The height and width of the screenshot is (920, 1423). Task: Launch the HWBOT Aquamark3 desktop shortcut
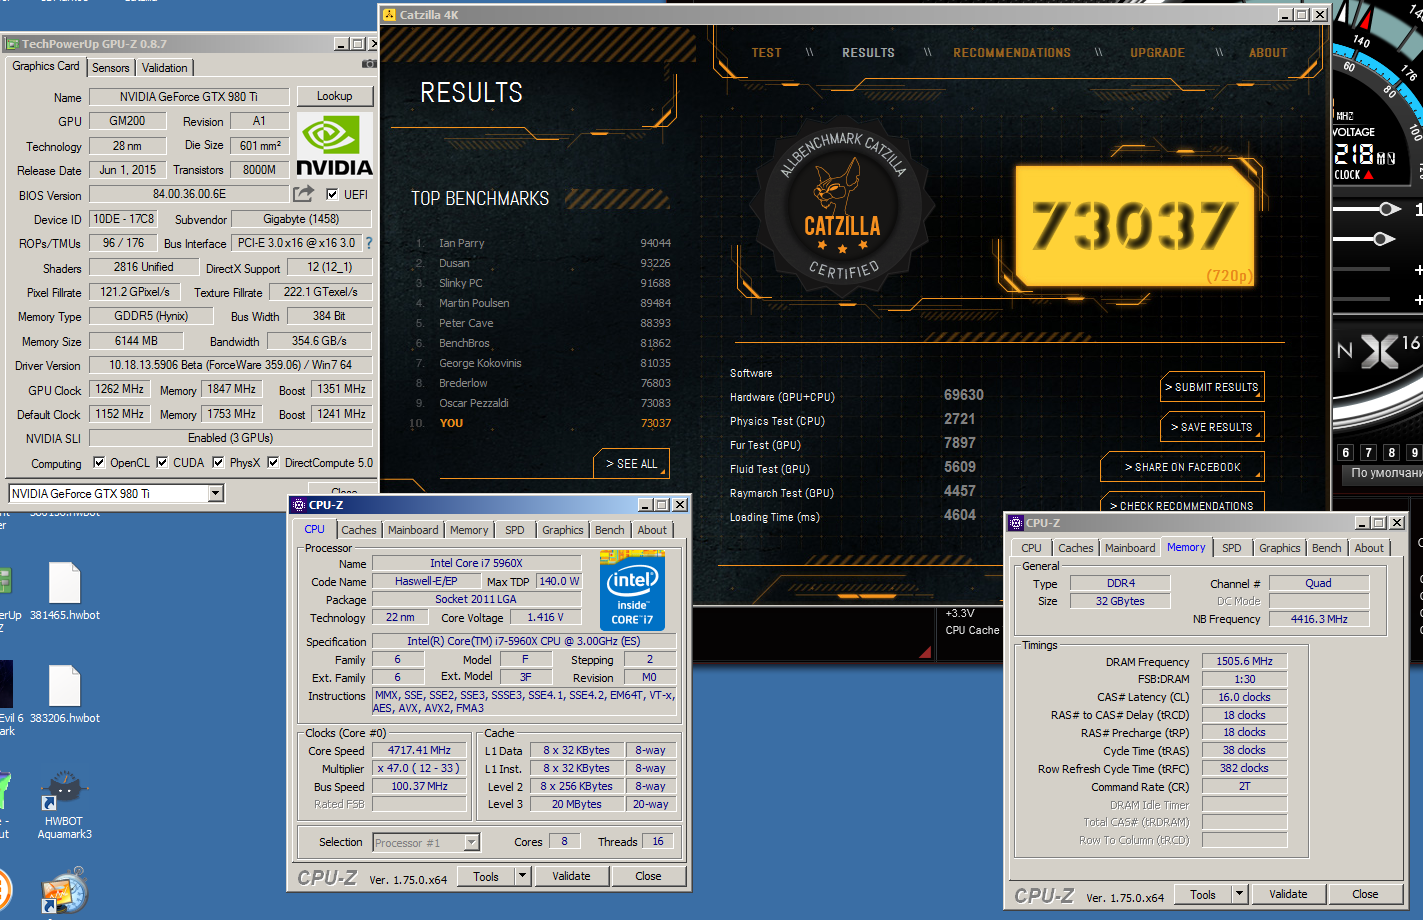[64, 805]
